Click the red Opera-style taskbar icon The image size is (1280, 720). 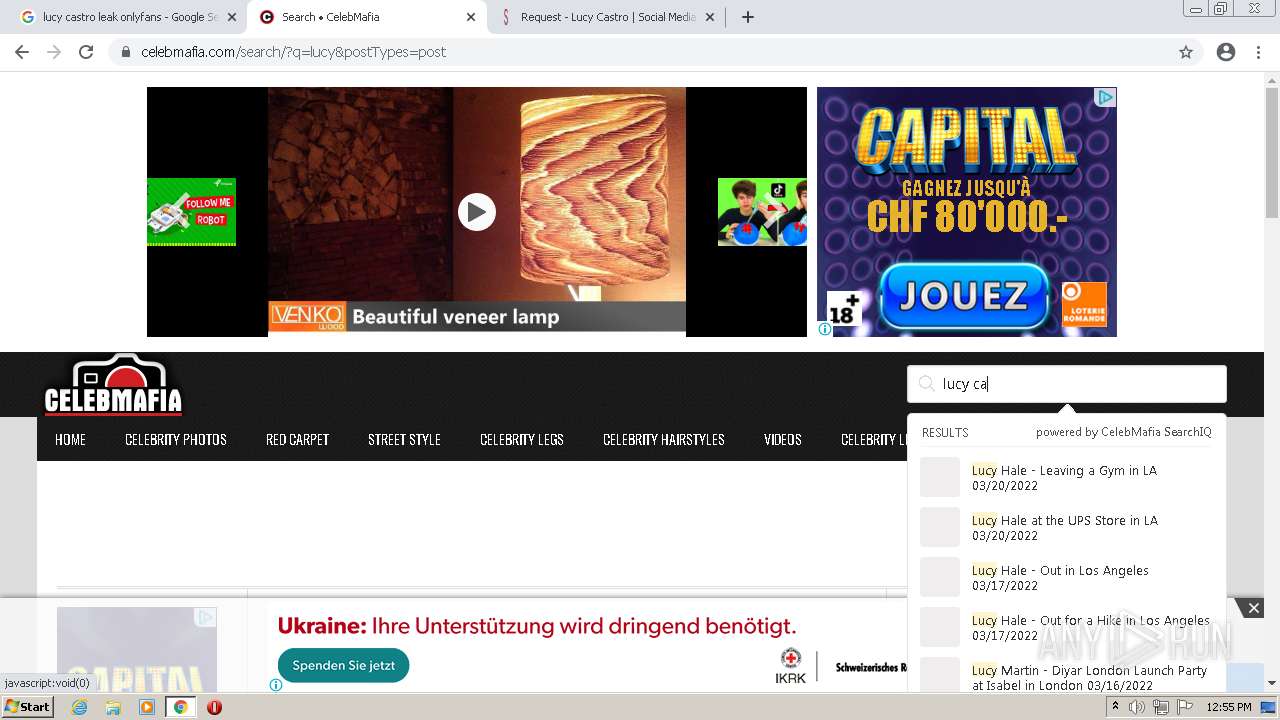(x=214, y=707)
